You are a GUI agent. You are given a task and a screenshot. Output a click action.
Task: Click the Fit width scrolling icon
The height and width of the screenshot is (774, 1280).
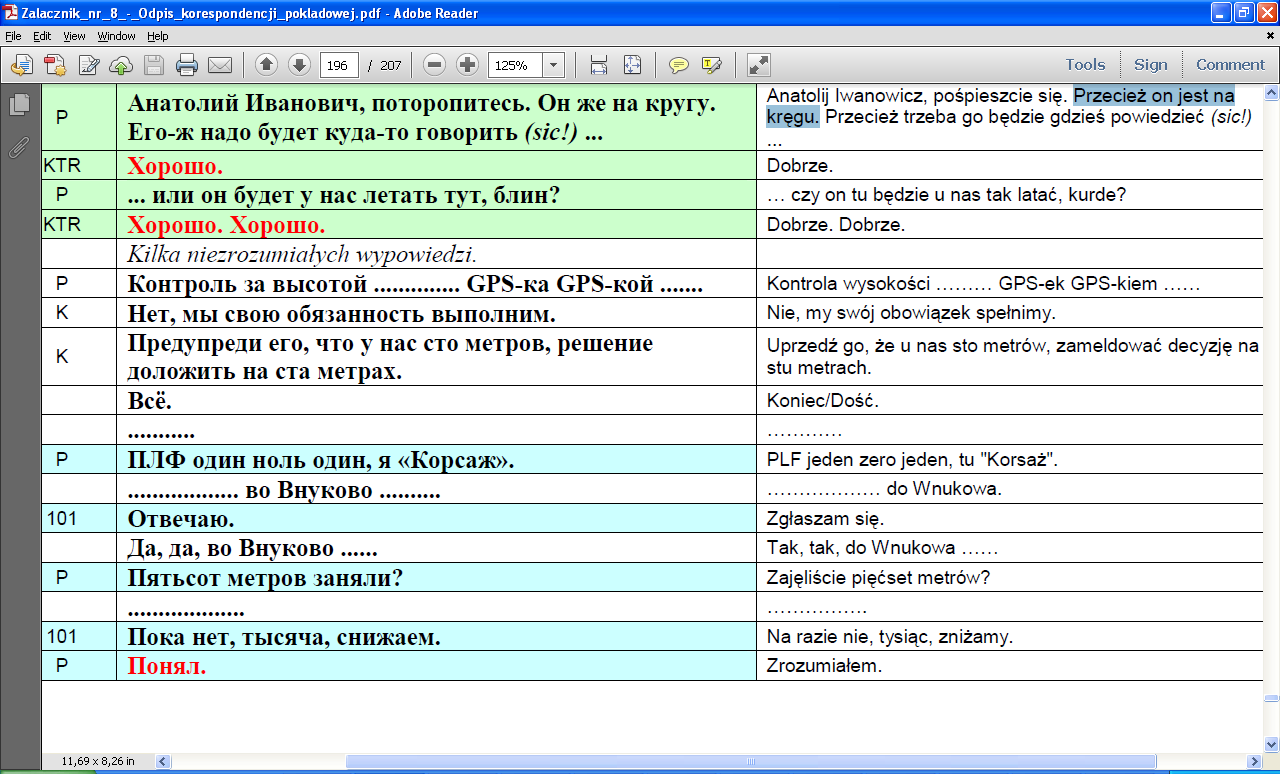(x=599, y=65)
